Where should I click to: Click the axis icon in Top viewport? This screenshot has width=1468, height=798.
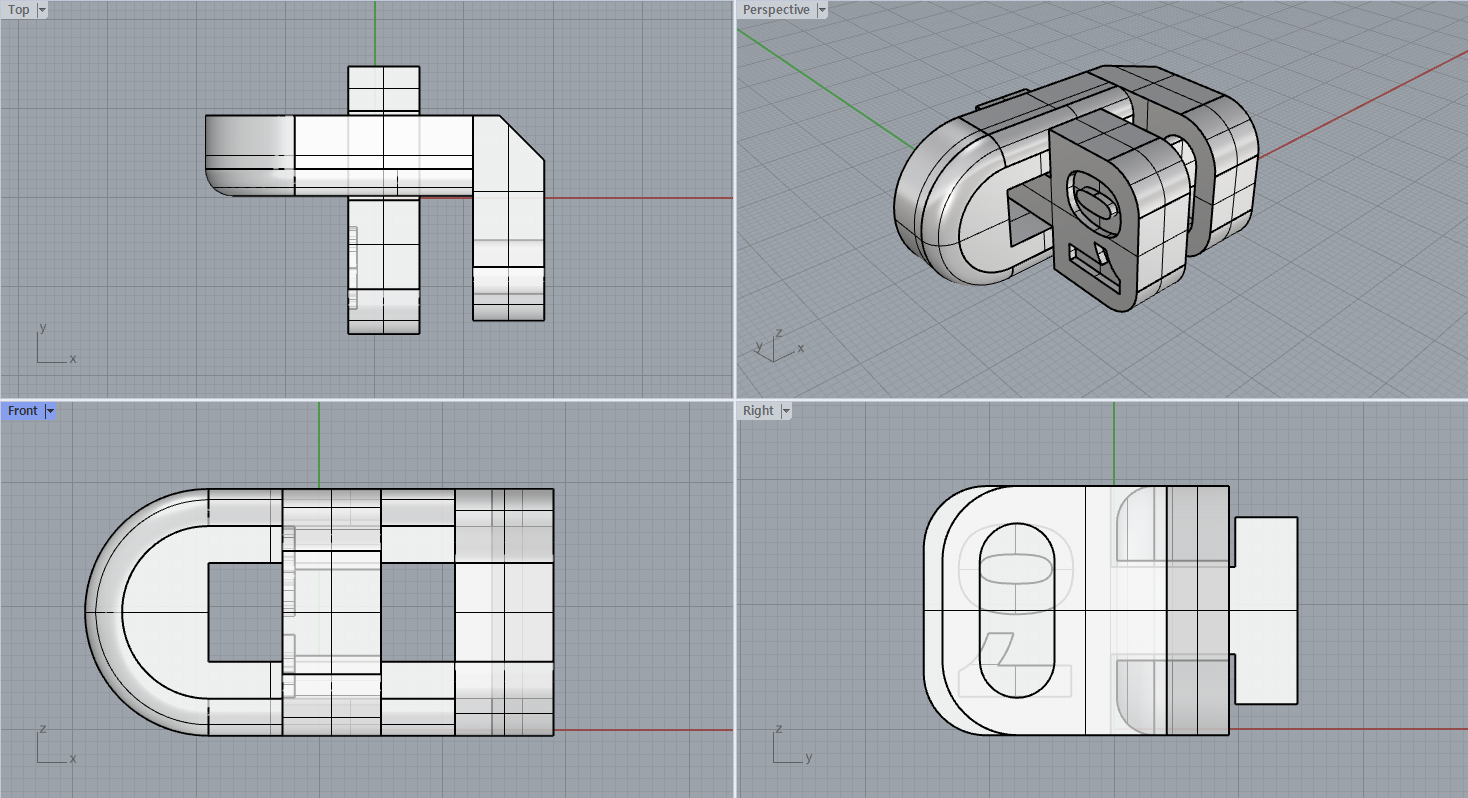pyautogui.click(x=55, y=344)
